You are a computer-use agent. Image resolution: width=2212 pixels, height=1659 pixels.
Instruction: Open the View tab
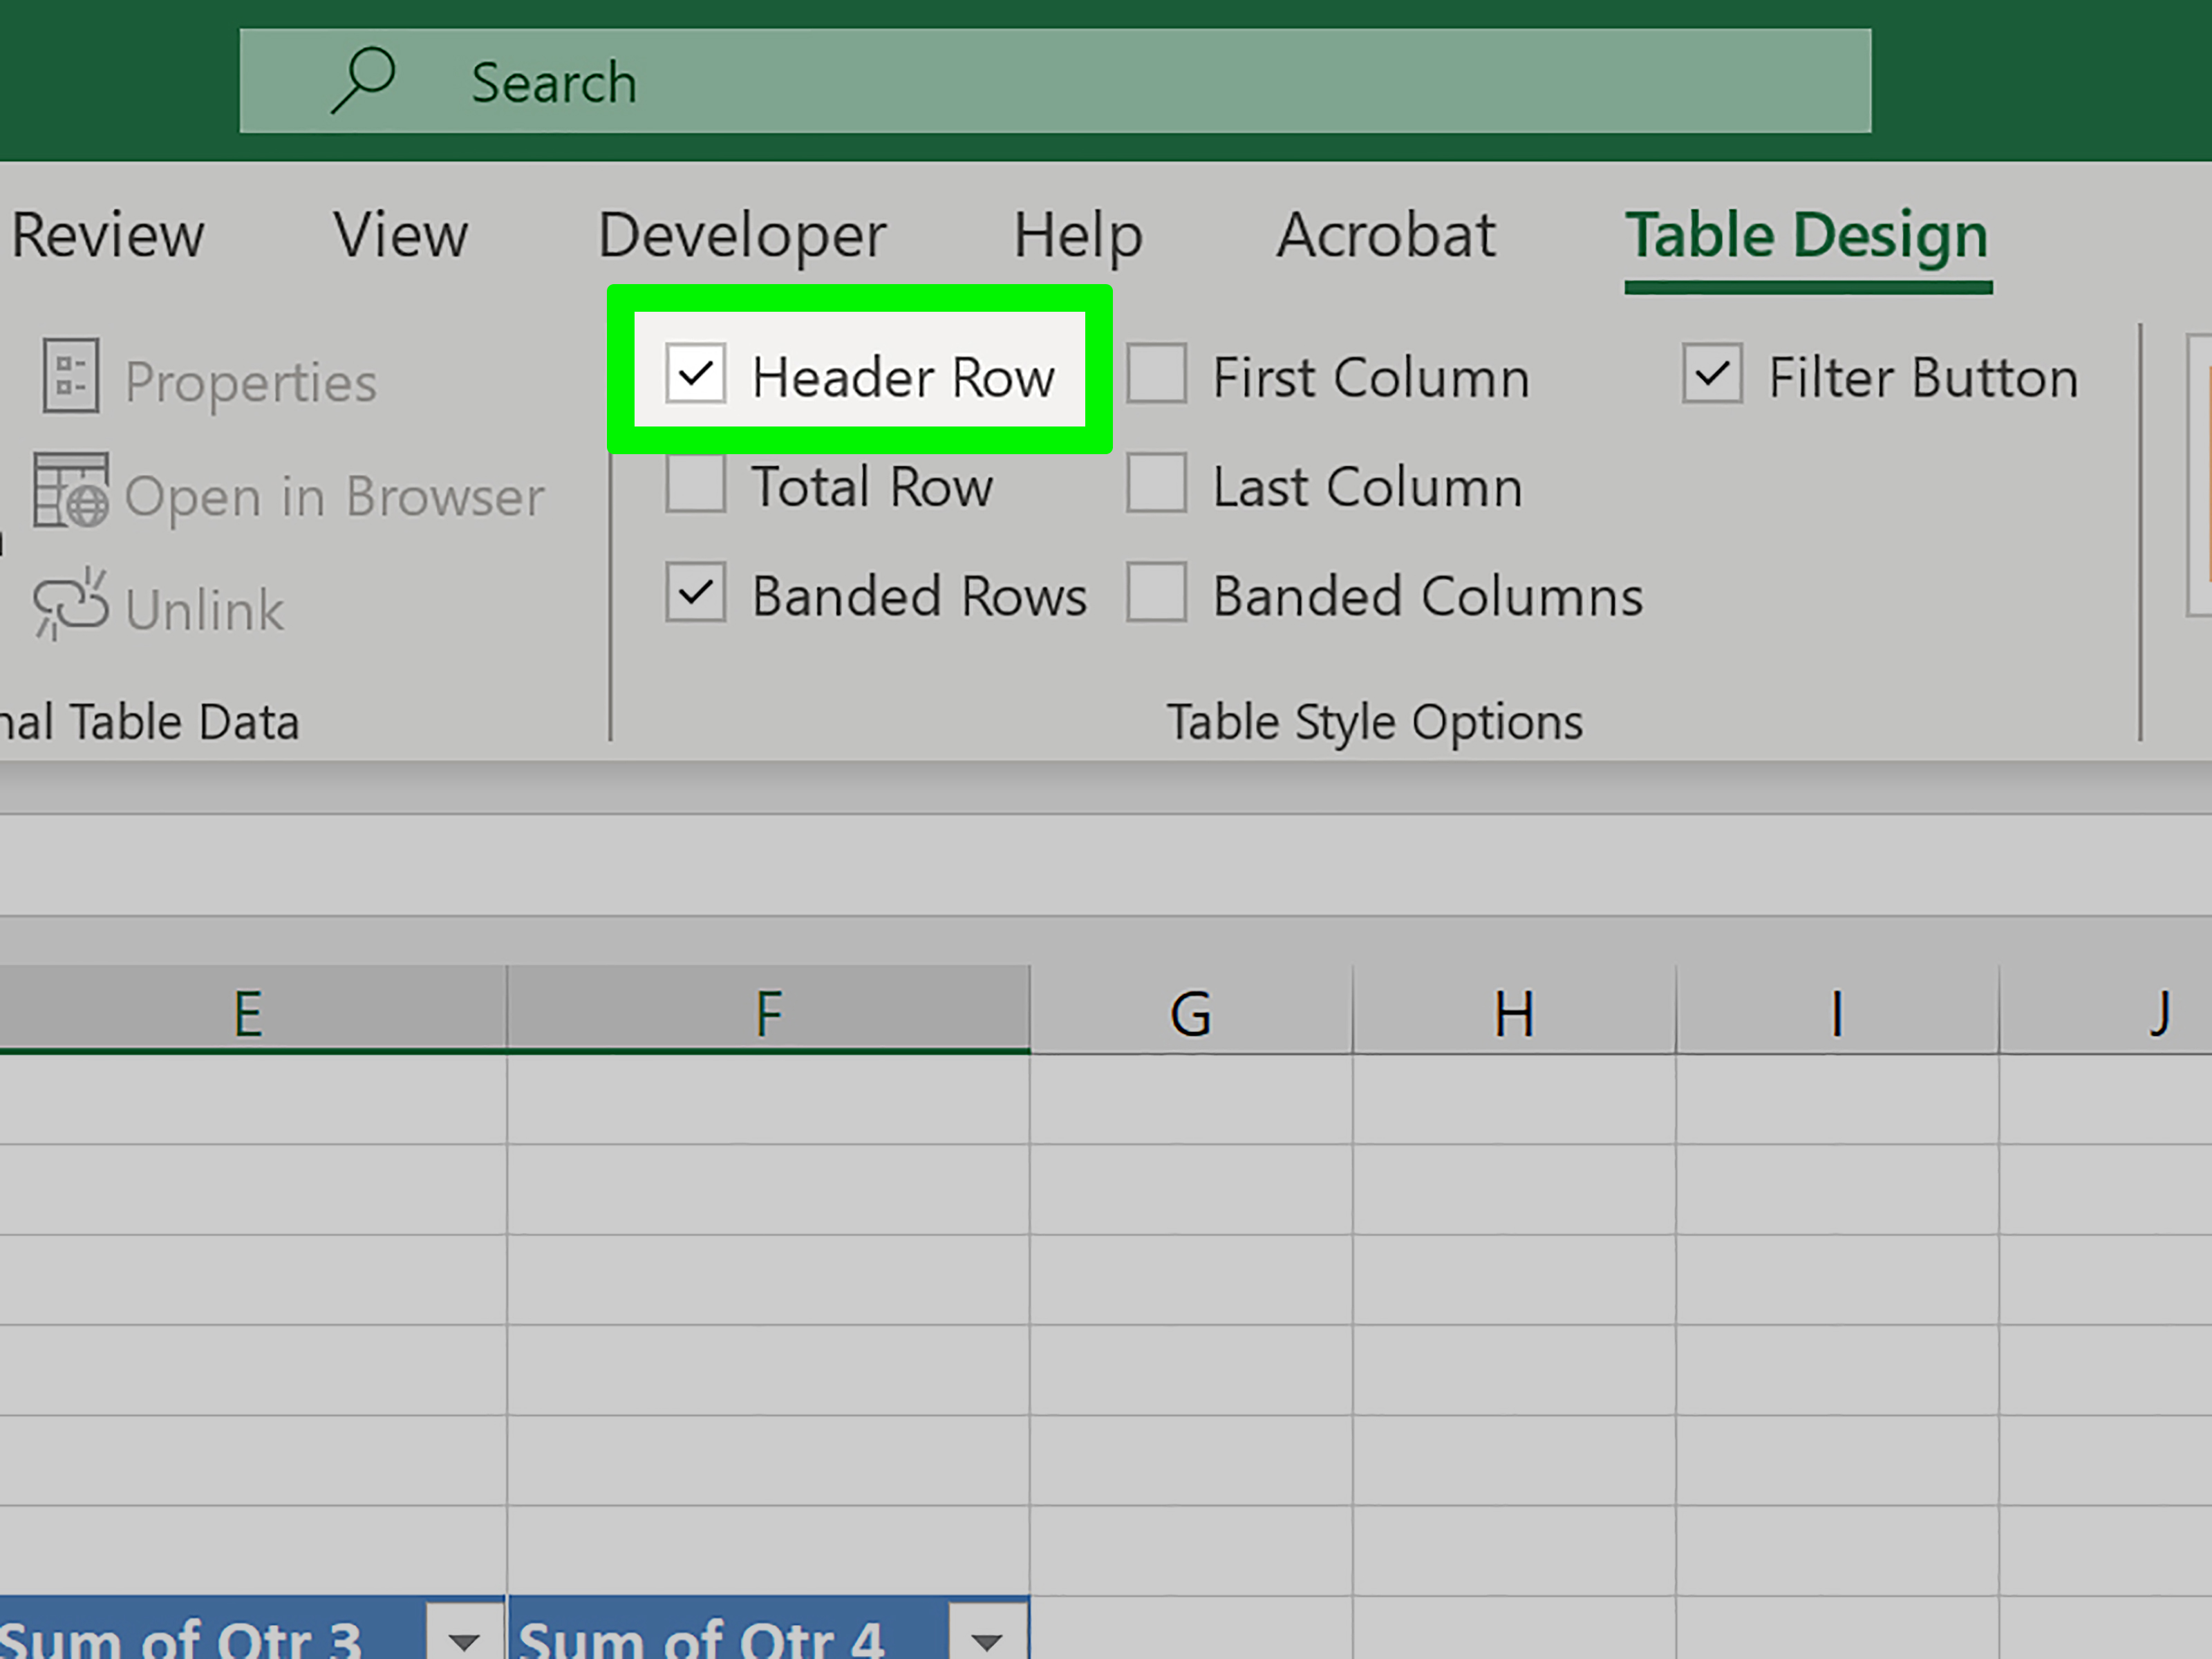click(x=400, y=236)
